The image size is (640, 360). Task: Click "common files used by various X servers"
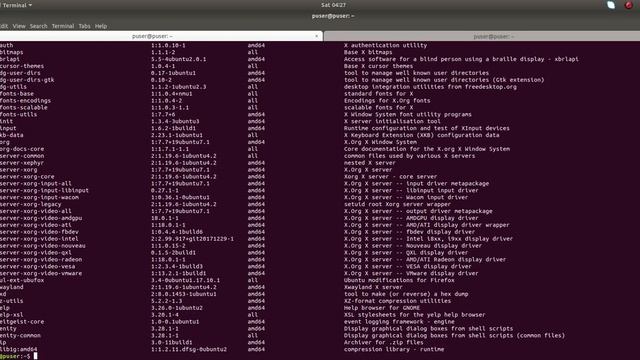409,156
